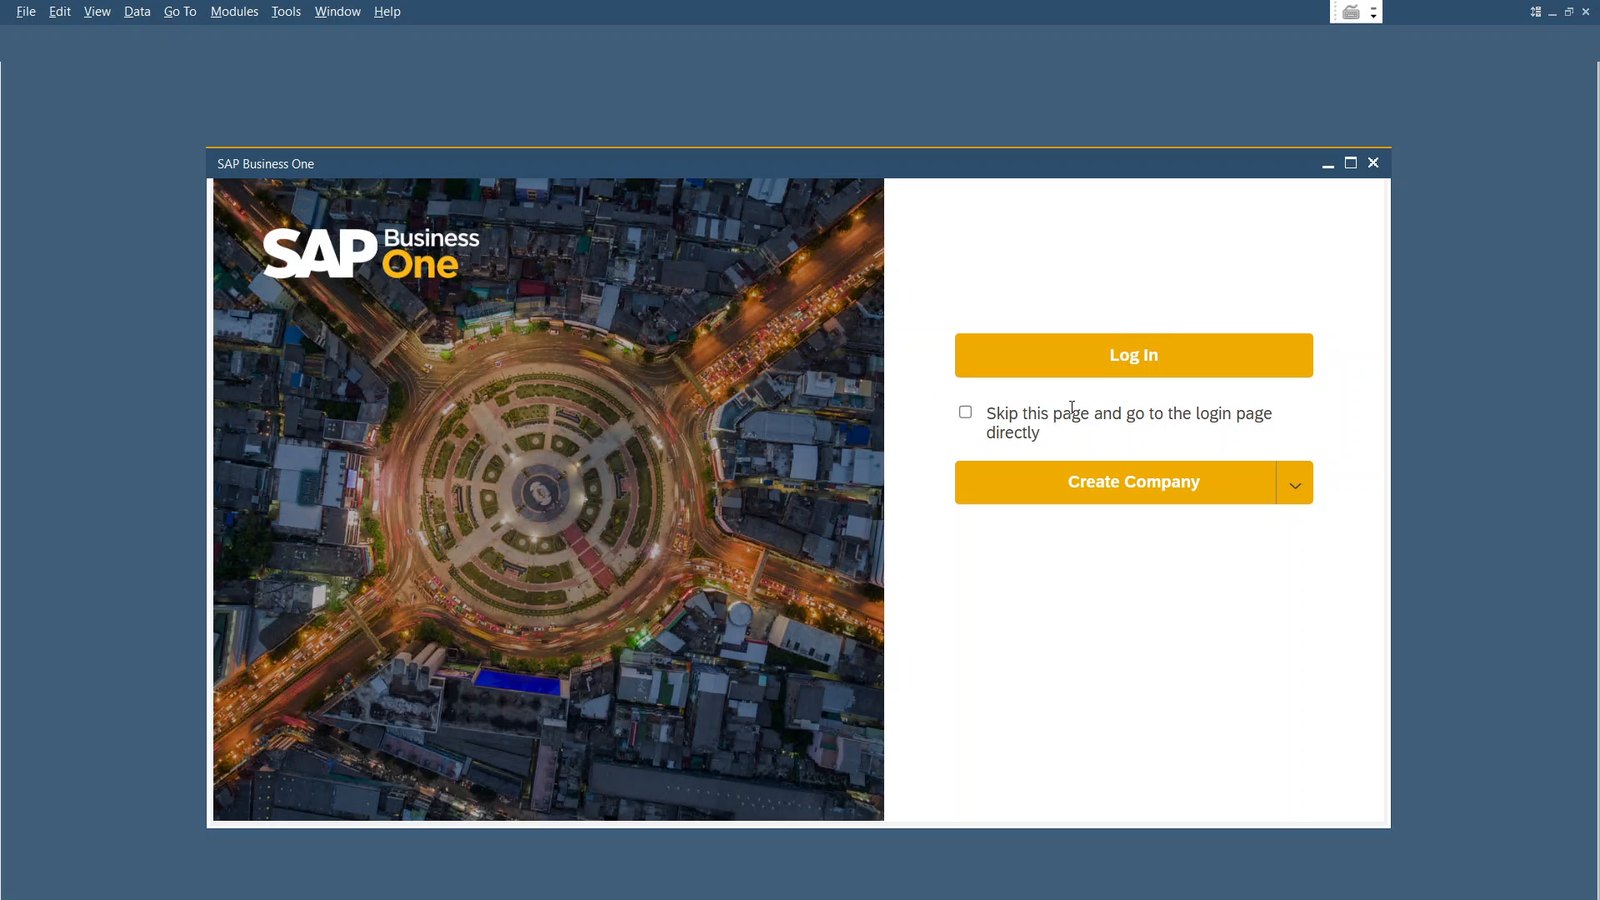Open the Data menu
This screenshot has width=1600, height=900.
137,12
